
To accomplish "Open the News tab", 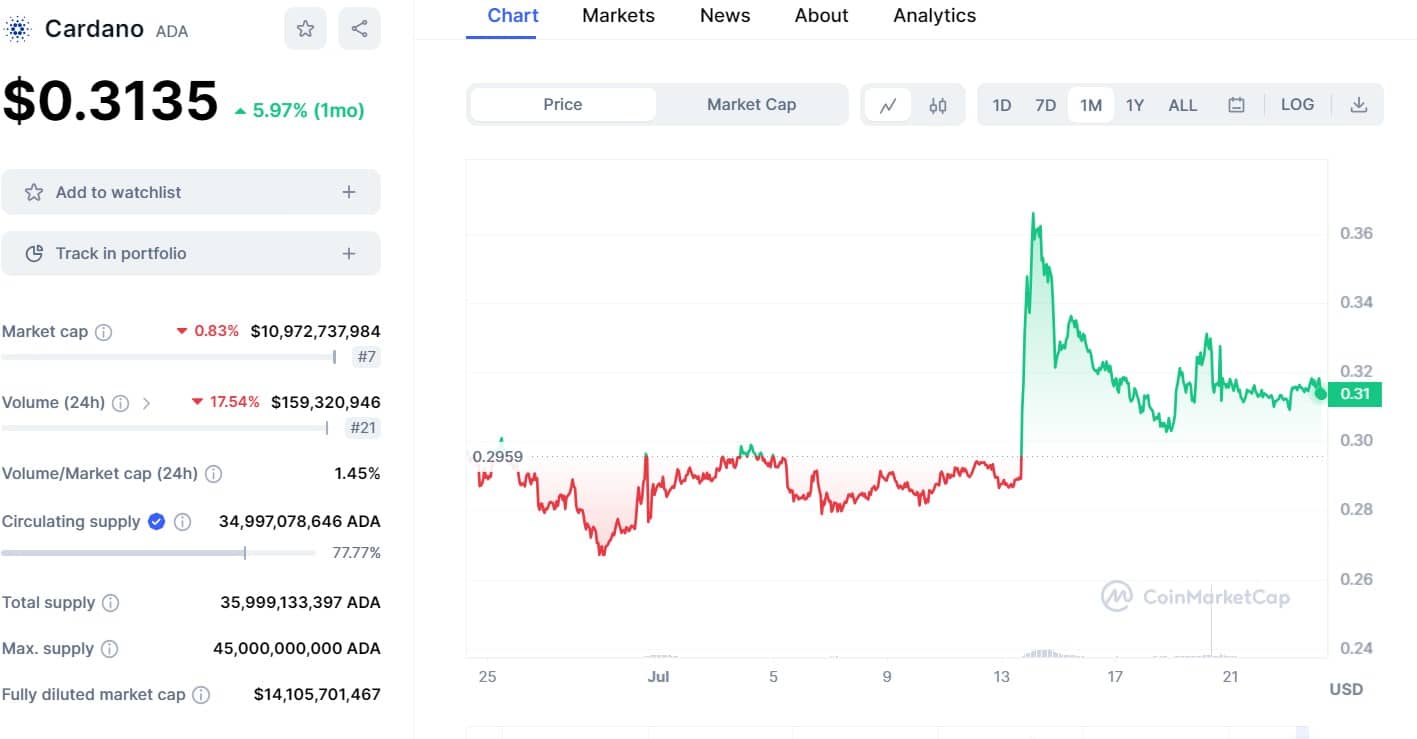I will (725, 16).
